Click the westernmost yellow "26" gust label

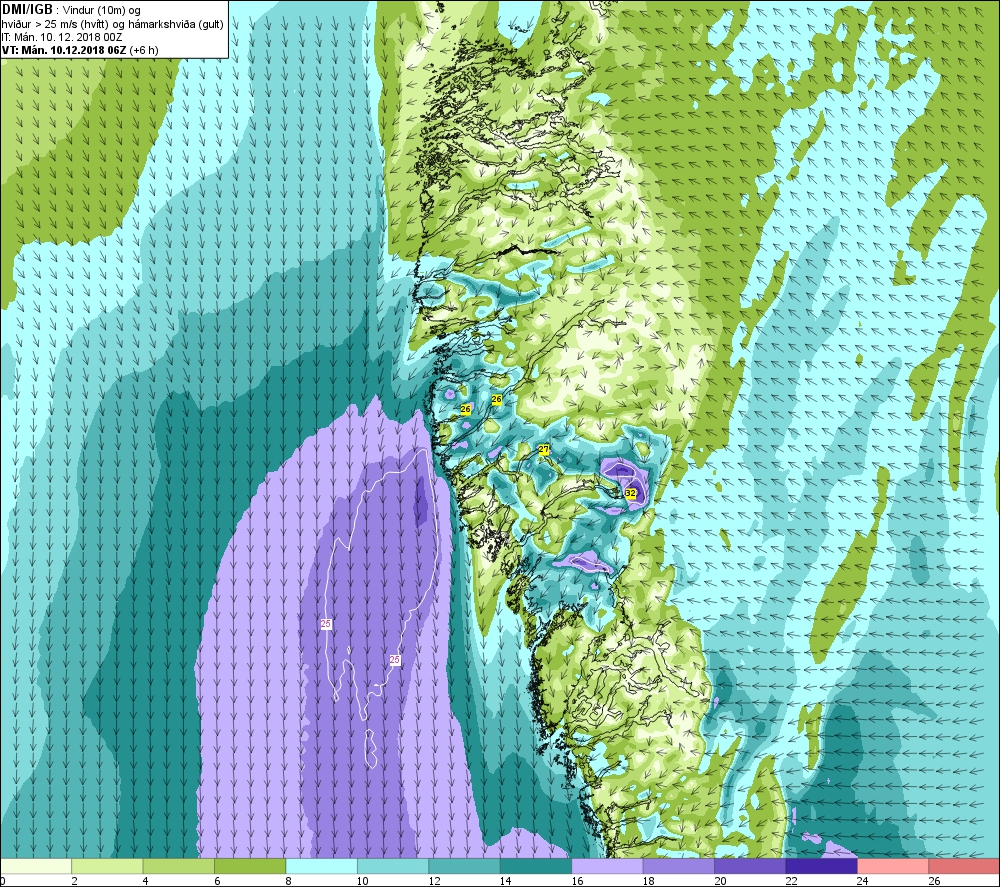tap(466, 409)
